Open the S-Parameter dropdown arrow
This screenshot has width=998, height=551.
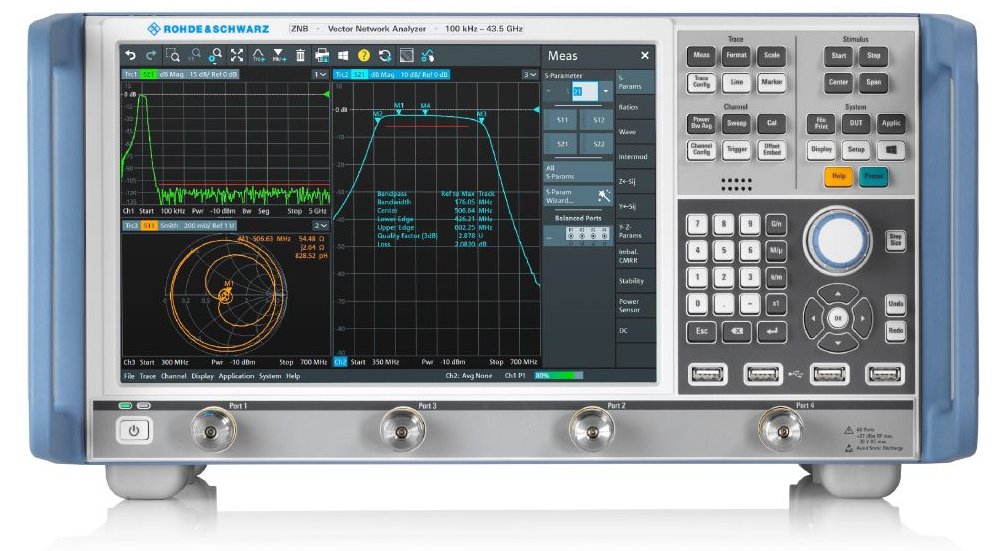[605, 92]
